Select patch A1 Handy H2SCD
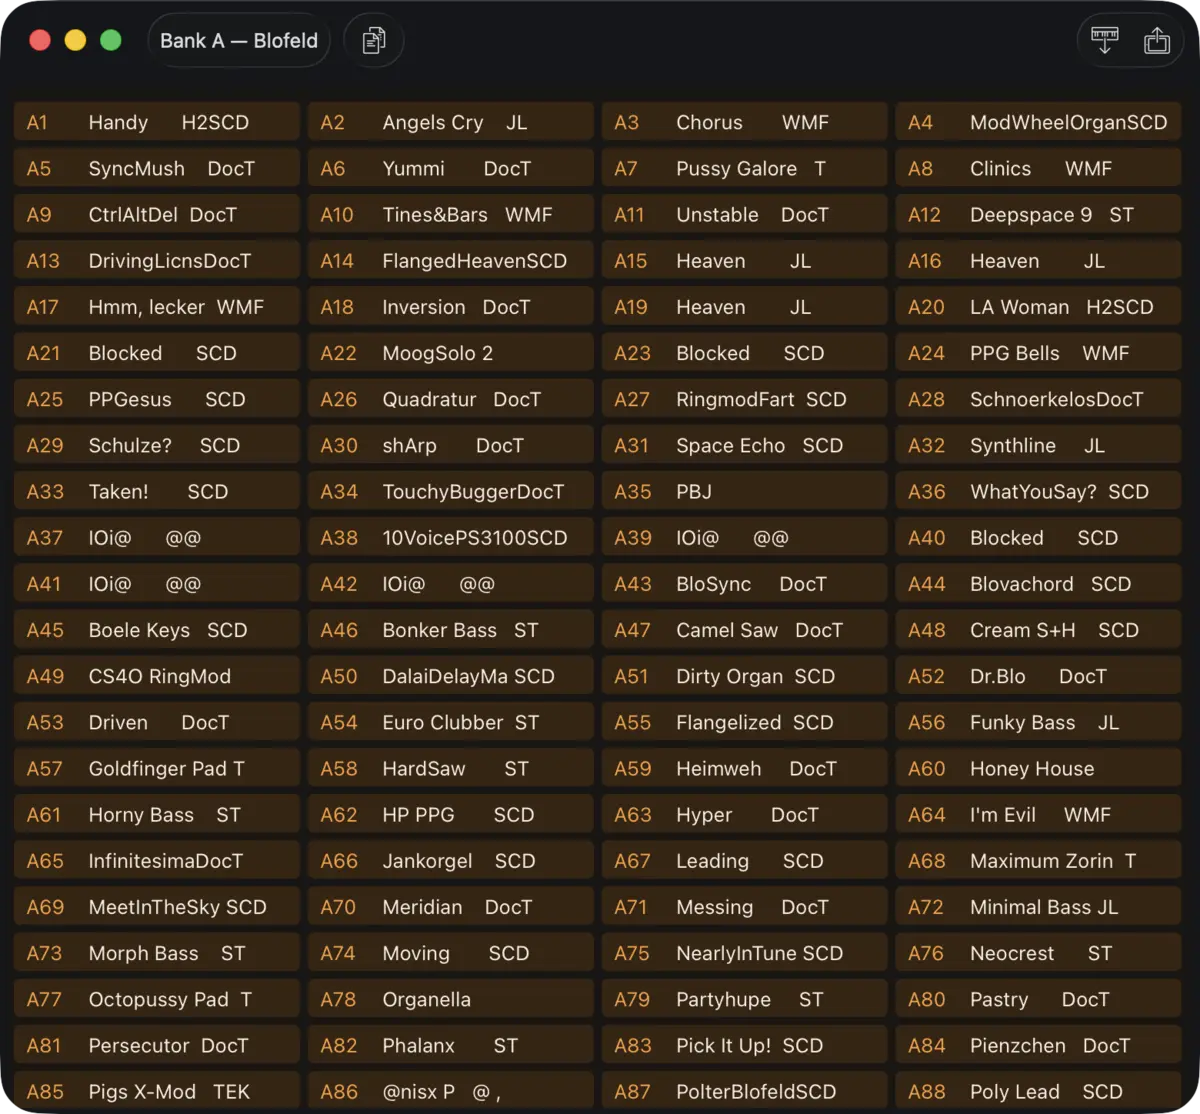Viewport: 1200px width, 1114px height. (x=157, y=122)
